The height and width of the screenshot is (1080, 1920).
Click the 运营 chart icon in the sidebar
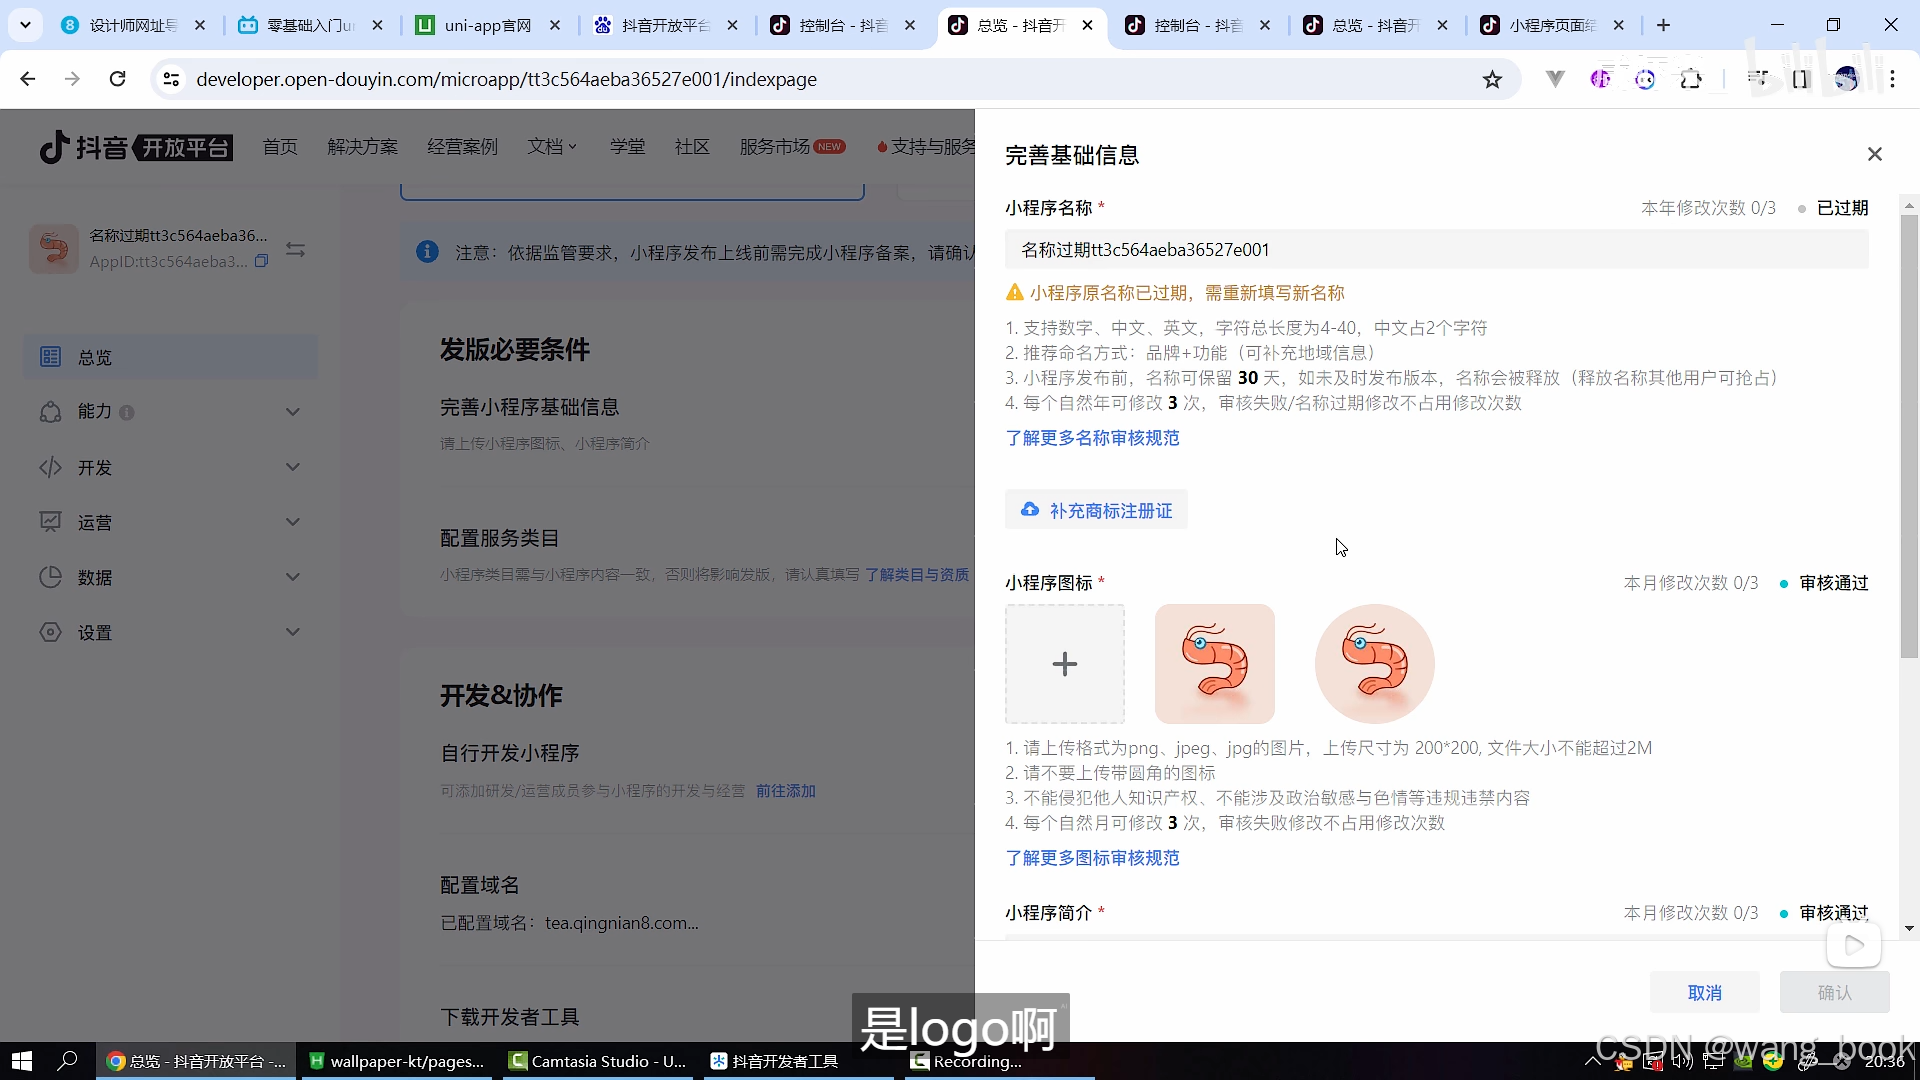tap(50, 522)
